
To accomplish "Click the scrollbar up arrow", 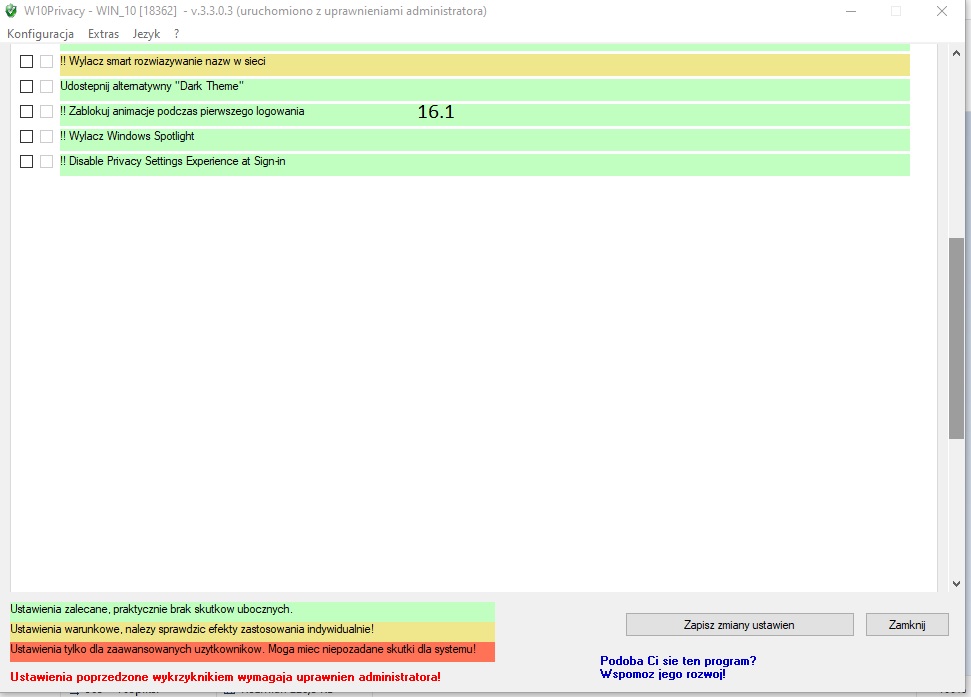I will click(x=956, y=54).
